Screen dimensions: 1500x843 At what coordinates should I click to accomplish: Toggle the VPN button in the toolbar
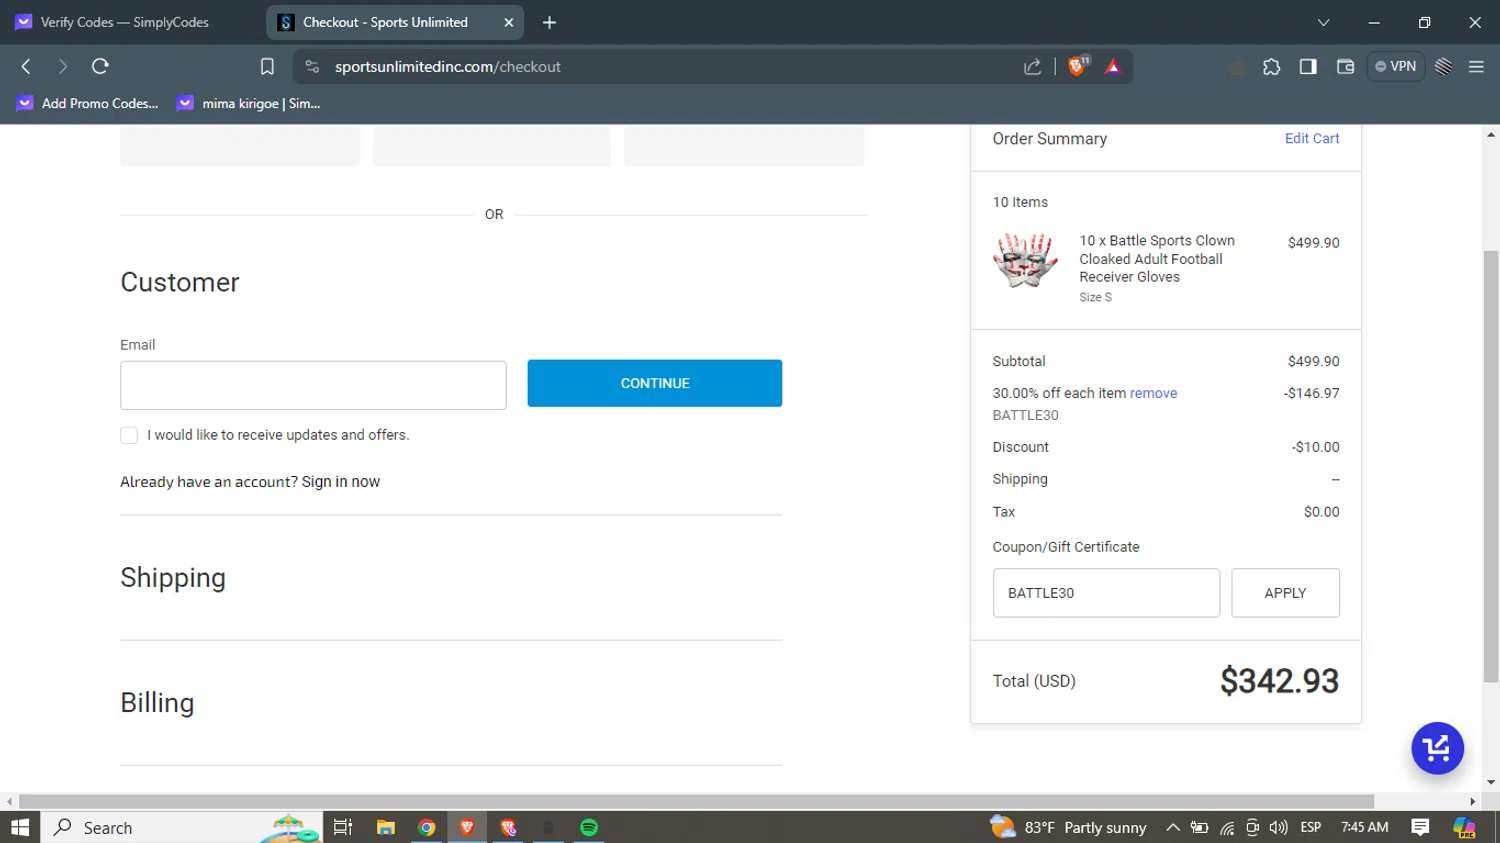pos(1396,67)
